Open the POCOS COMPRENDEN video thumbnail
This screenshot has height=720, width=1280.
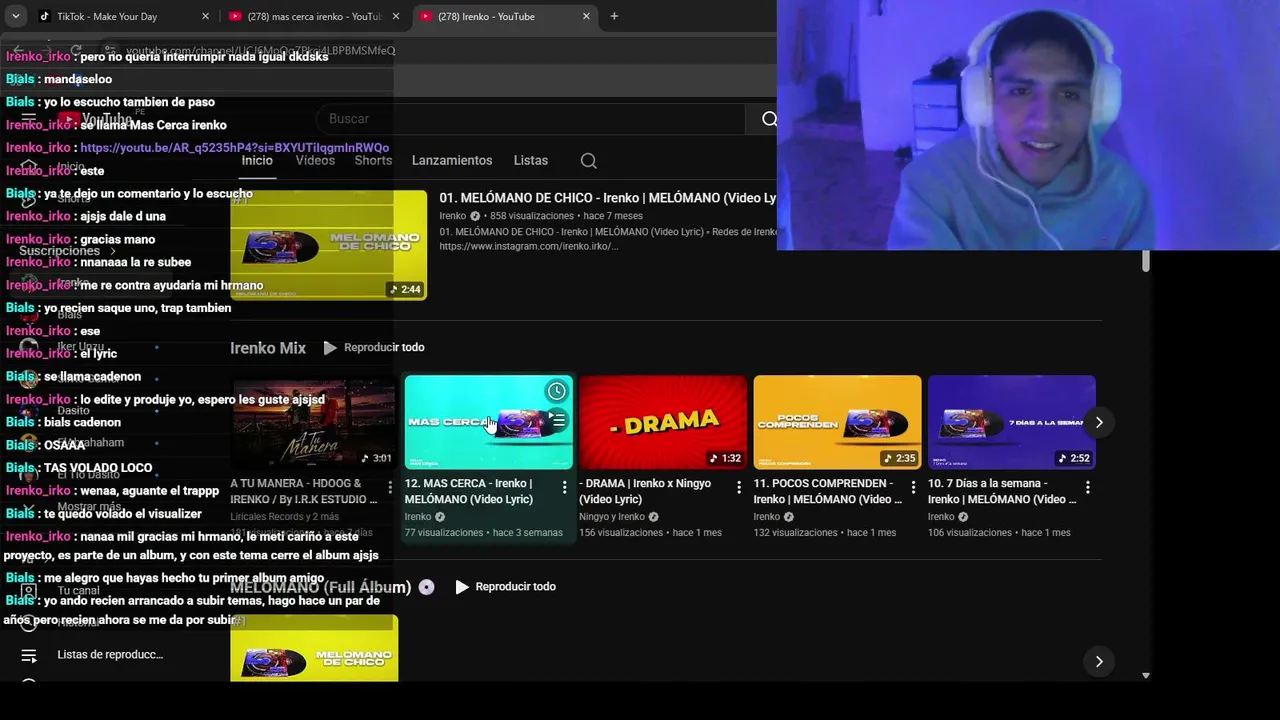point(837,423)
